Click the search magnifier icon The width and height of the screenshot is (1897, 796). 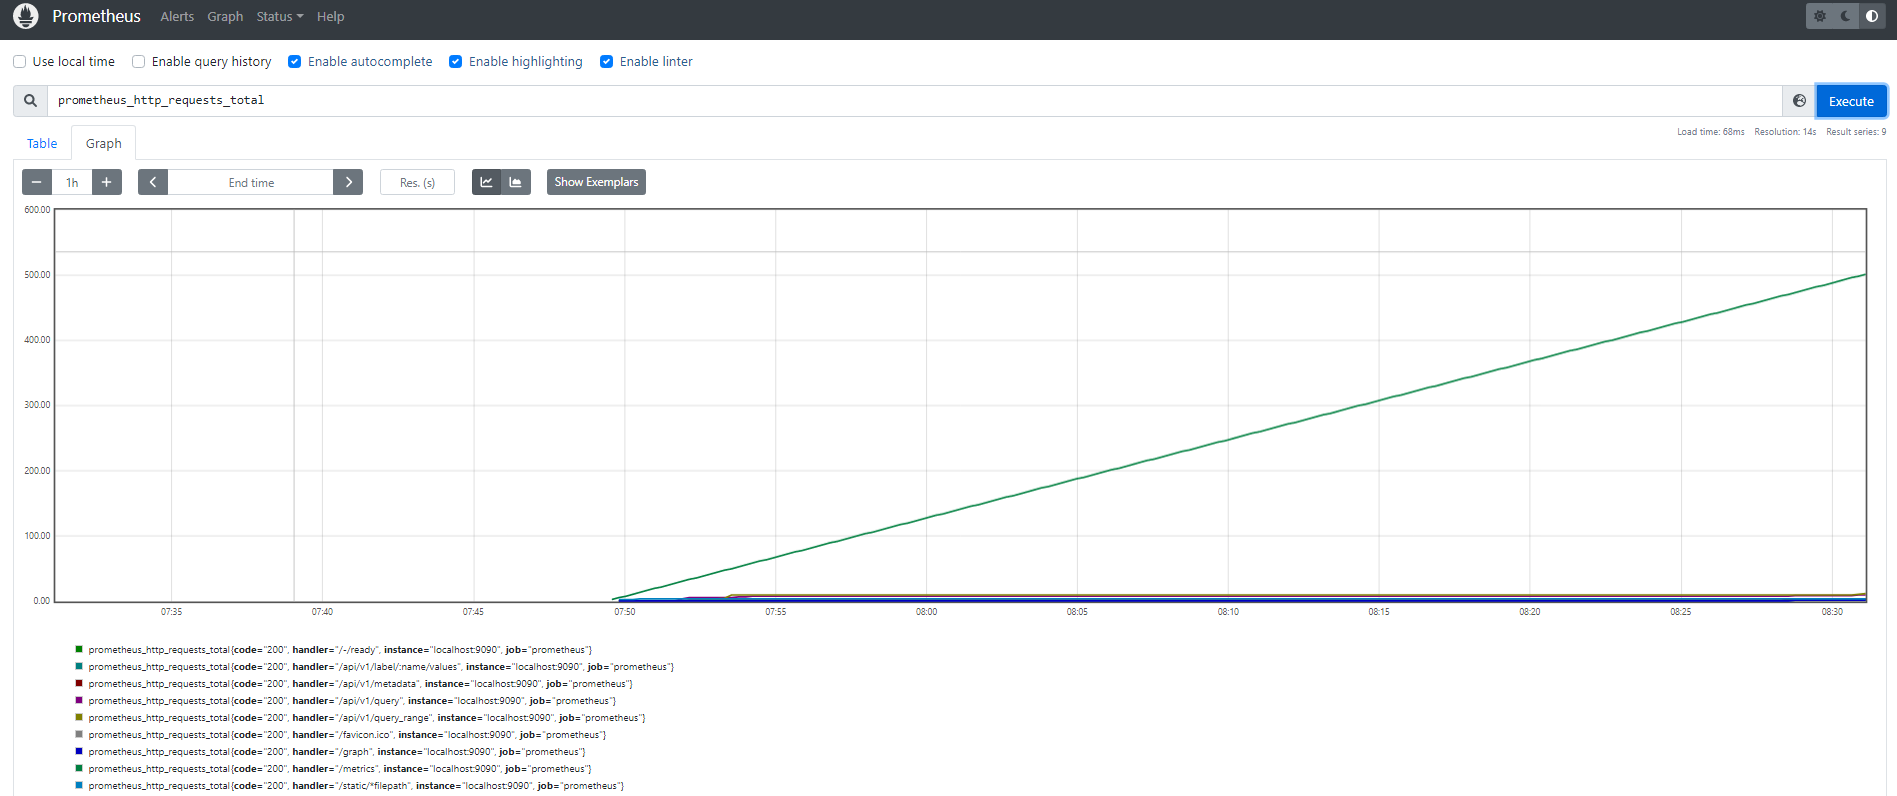[30, 101]
